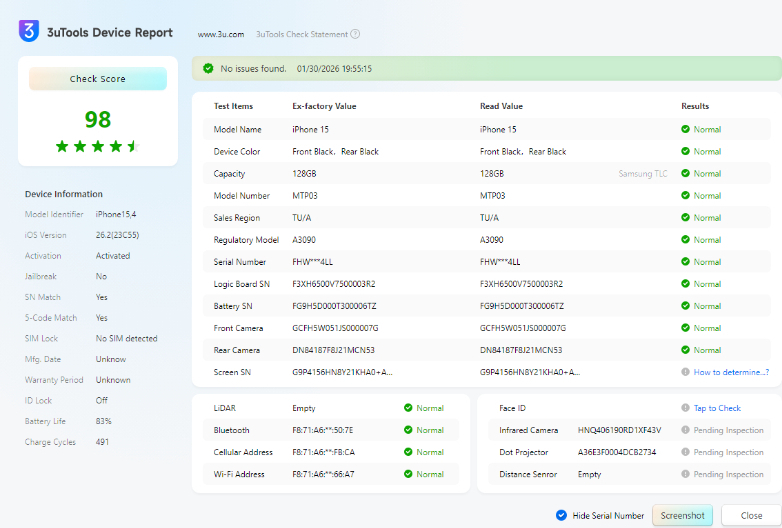Close the device report dialog

[751, 516]
